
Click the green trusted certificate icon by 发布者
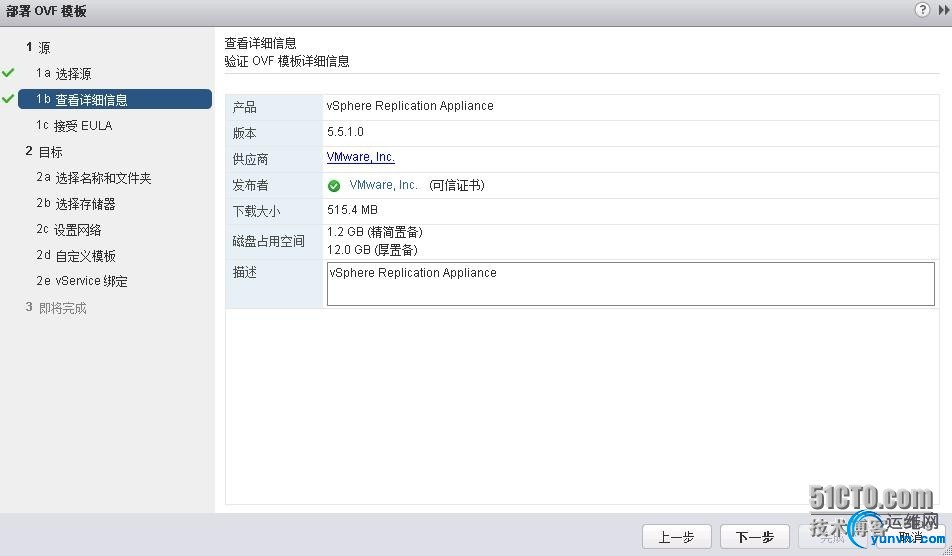(334, 186)
